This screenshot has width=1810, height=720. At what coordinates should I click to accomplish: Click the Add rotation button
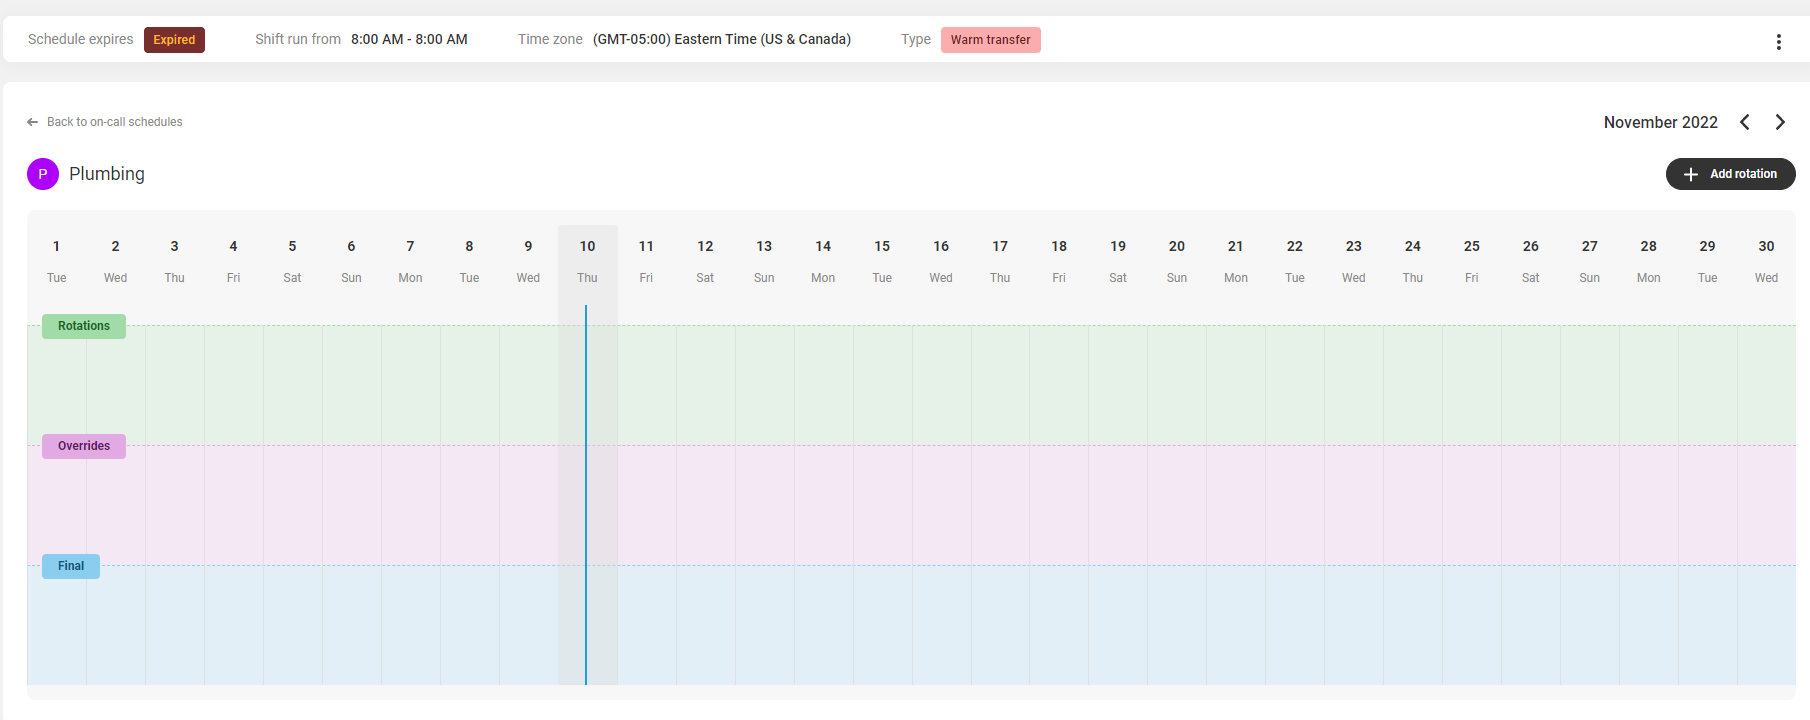point(1730,174)
